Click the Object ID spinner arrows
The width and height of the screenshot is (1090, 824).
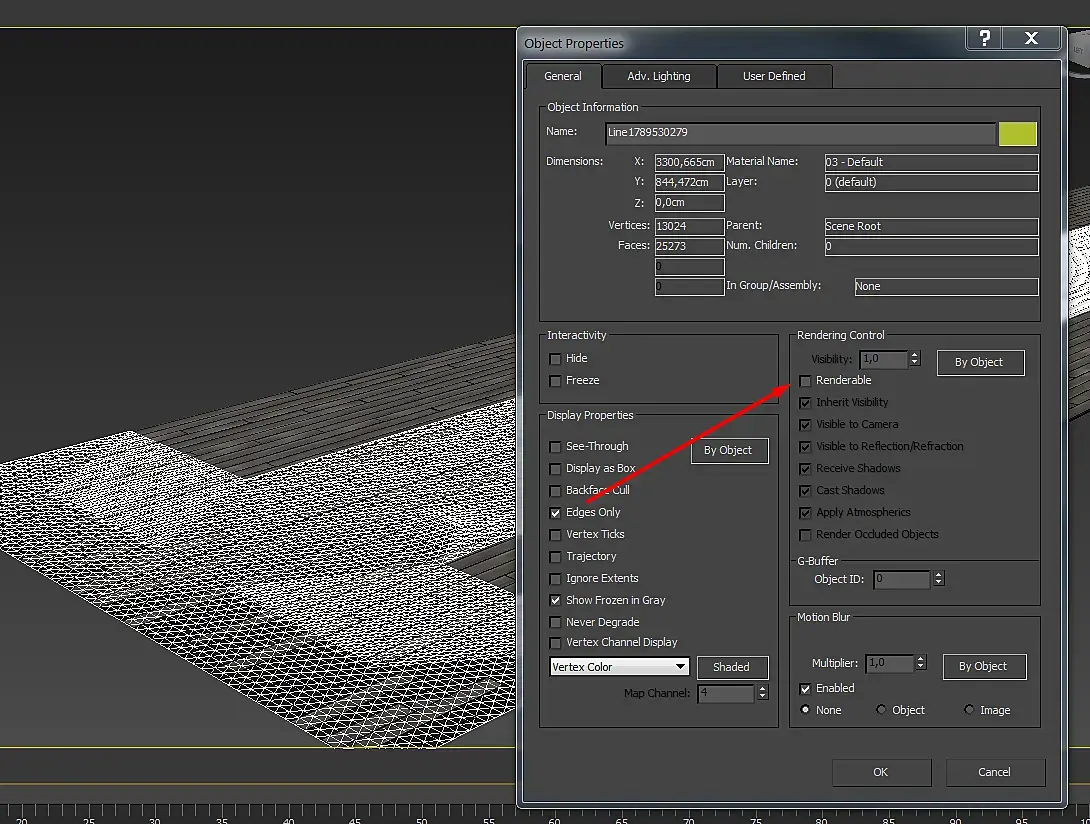(938, 579)
